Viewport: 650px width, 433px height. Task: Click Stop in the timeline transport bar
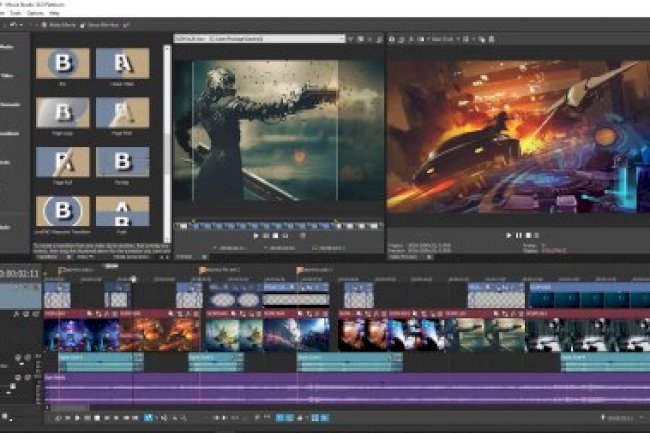pos(97,418)
